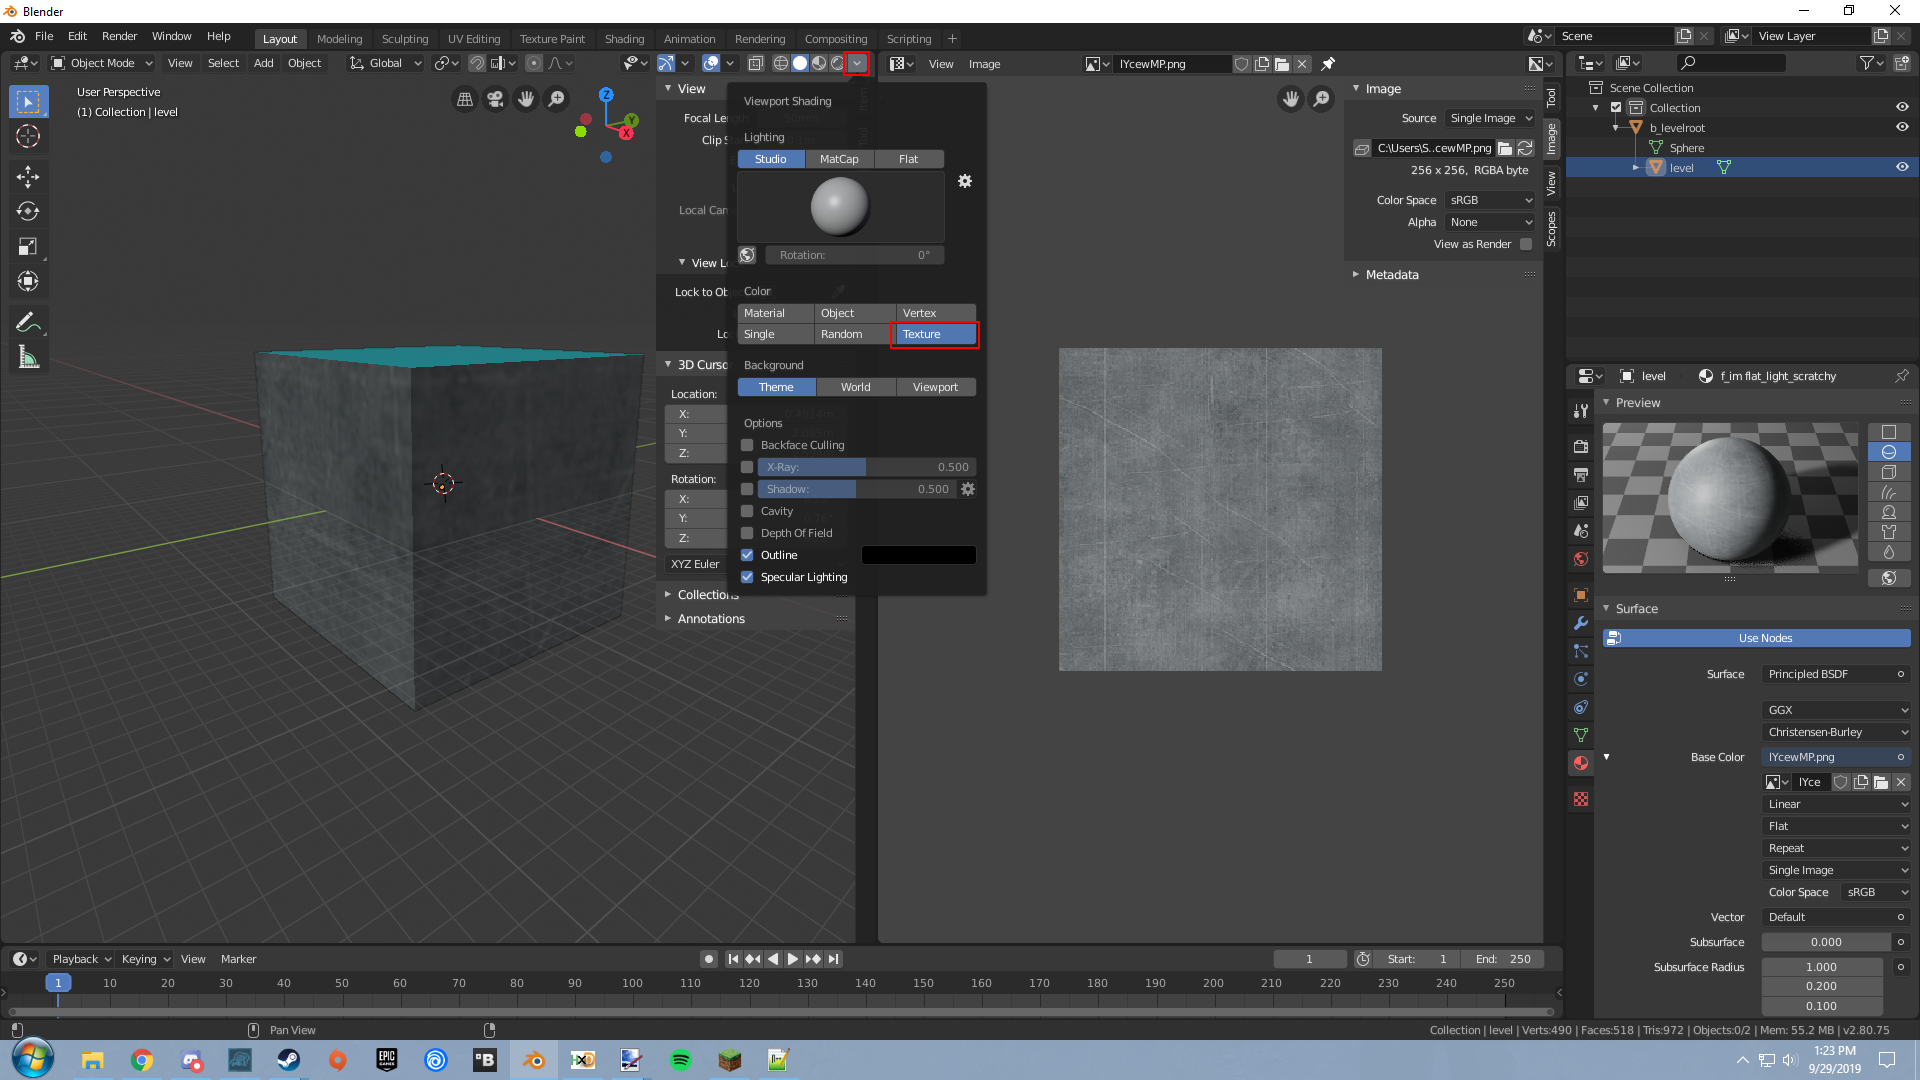The image size is (1920, 1080).
Task: Open Material properties tab icon
Action: coord(1581,763)
